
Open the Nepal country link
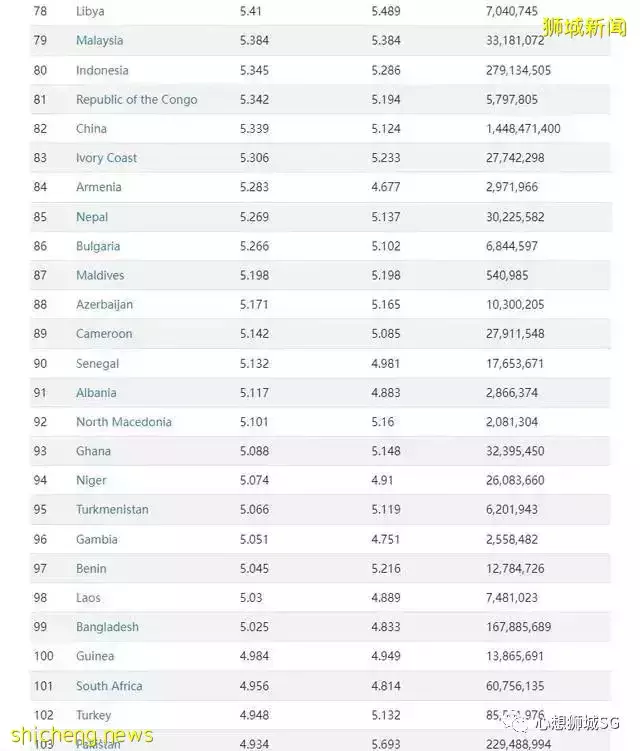click(92, 217)
